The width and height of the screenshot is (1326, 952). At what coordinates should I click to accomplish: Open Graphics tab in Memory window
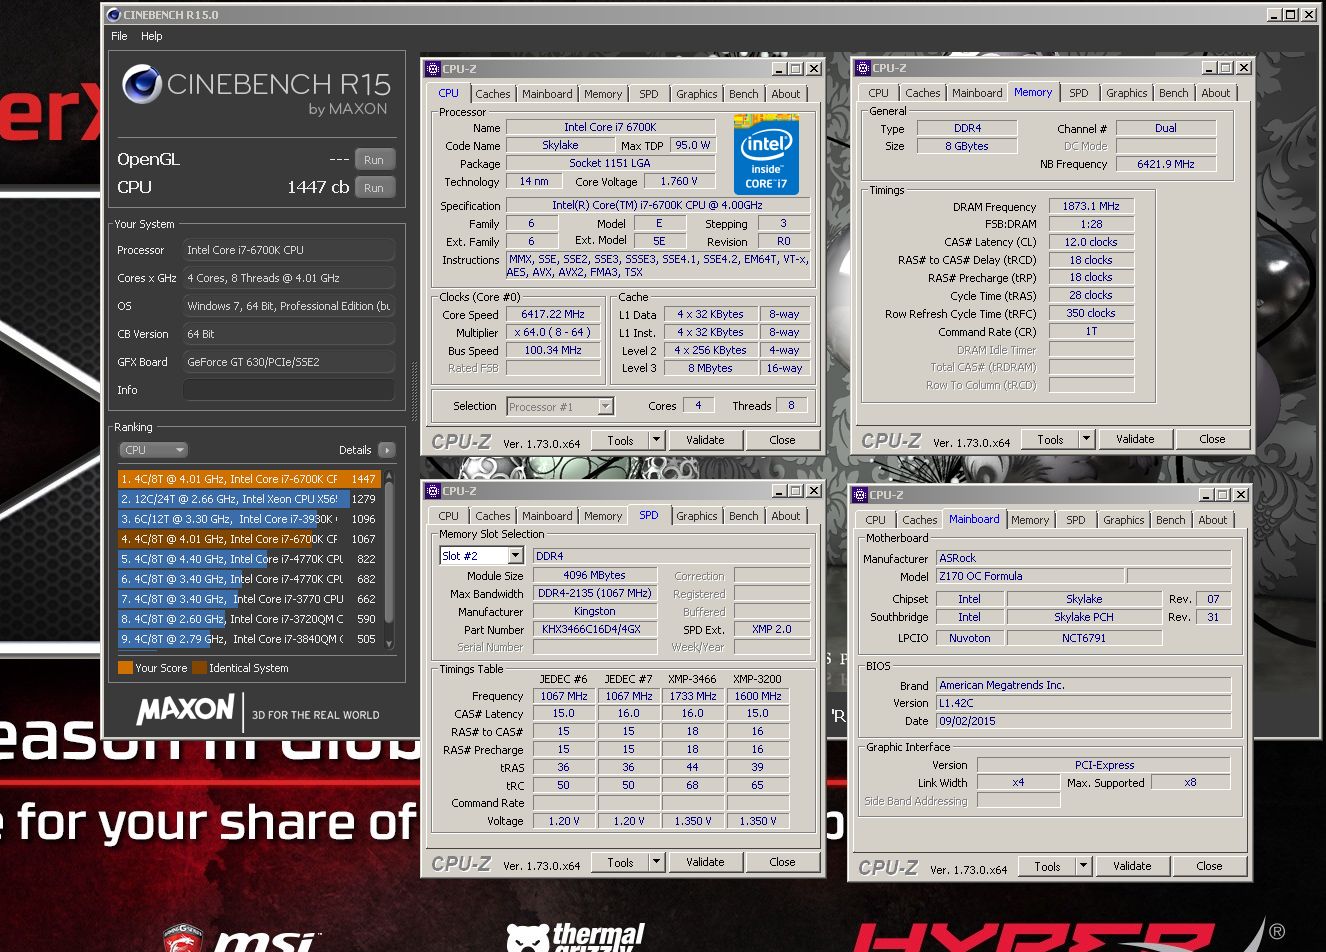[x=1126, y=93]
